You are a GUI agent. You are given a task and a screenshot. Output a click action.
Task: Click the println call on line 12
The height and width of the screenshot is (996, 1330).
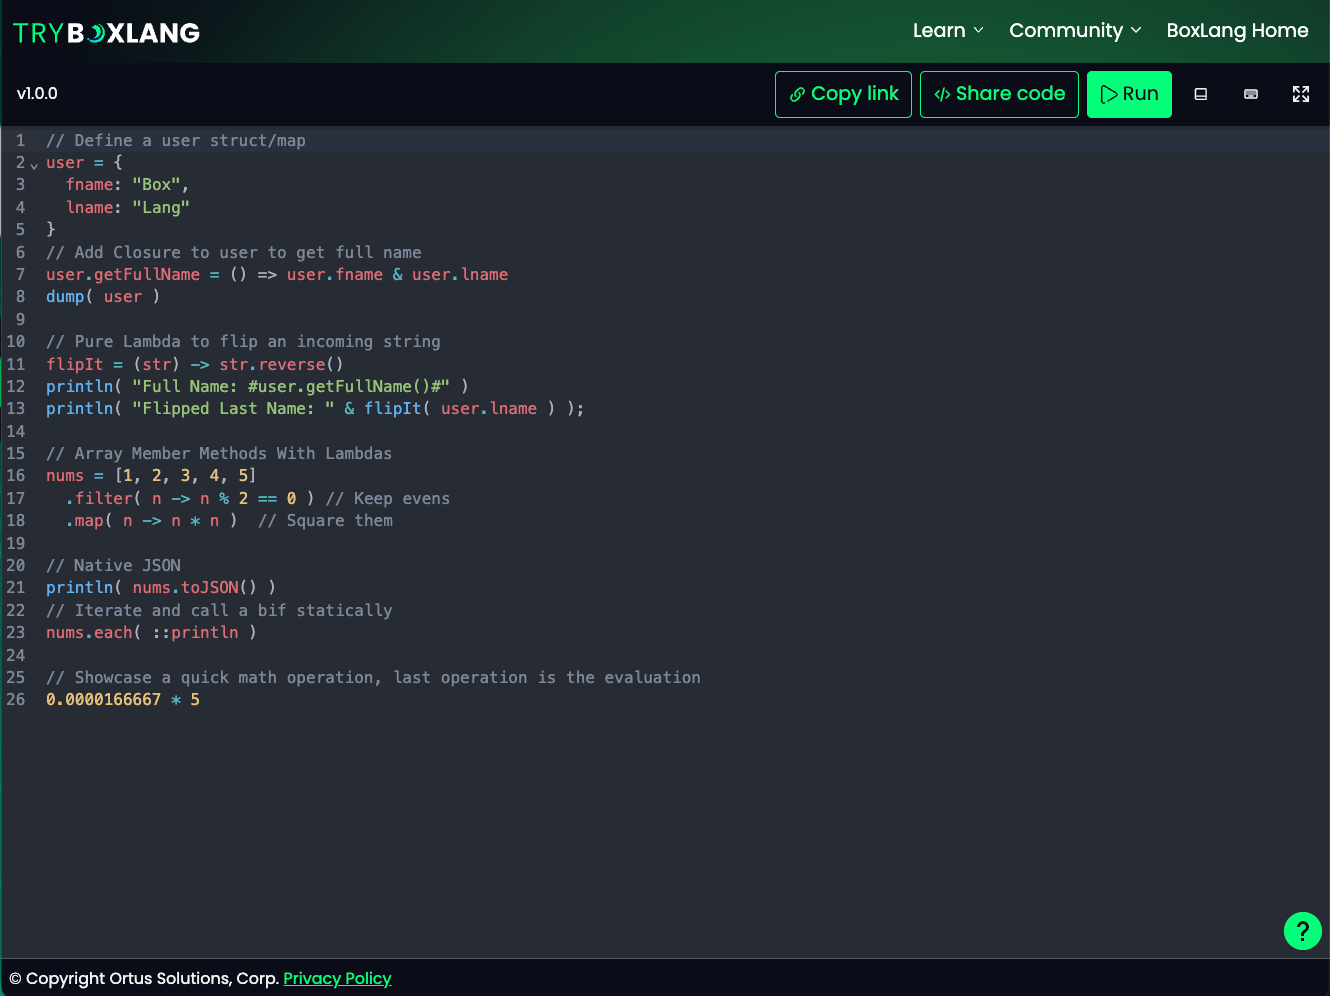pos(79,386)
